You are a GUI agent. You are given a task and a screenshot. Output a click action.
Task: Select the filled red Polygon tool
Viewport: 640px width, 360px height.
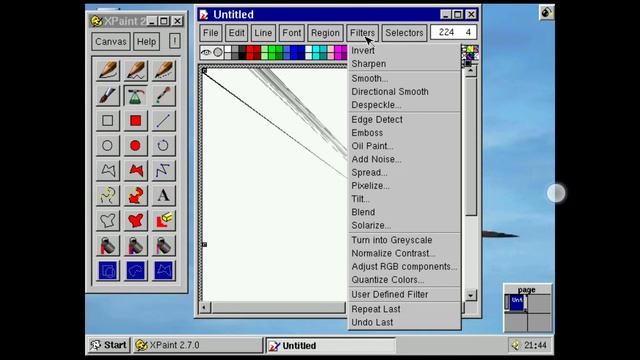point(136,170)
